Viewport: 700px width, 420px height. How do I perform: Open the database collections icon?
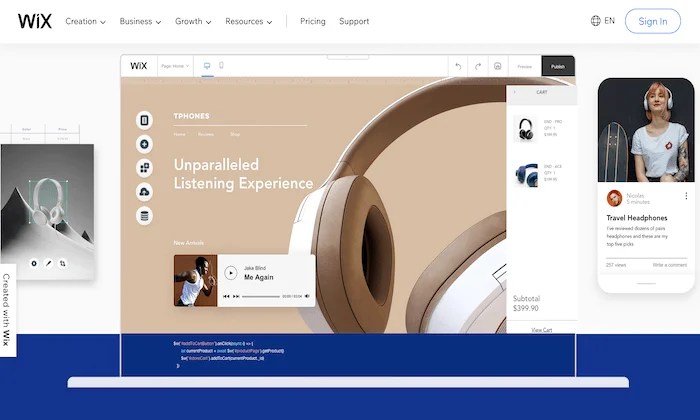point(144,216)
